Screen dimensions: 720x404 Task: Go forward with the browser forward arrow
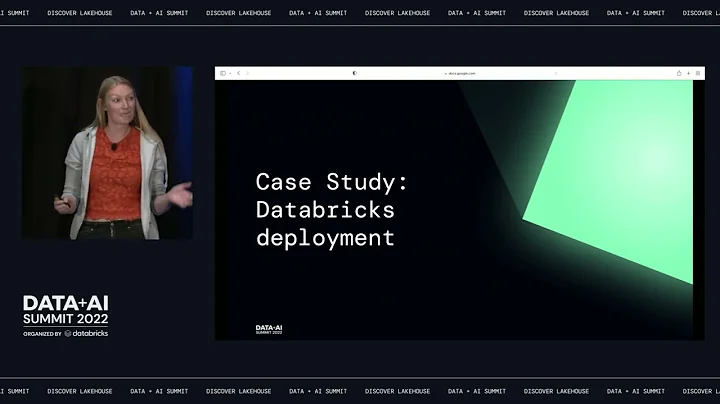tap(247, 73)
